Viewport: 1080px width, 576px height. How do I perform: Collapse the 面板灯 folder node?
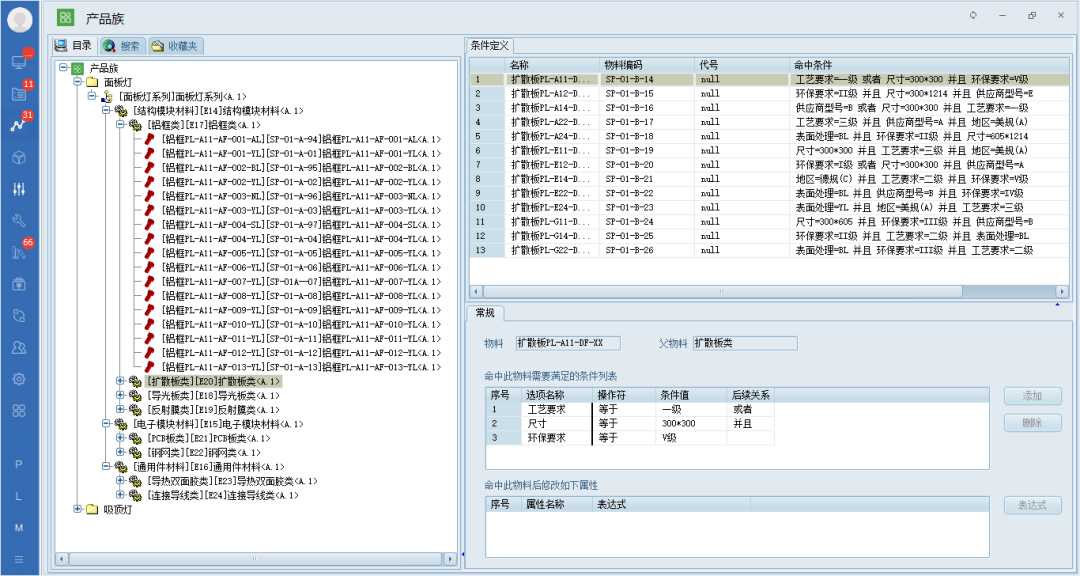(x=78, y=82)
